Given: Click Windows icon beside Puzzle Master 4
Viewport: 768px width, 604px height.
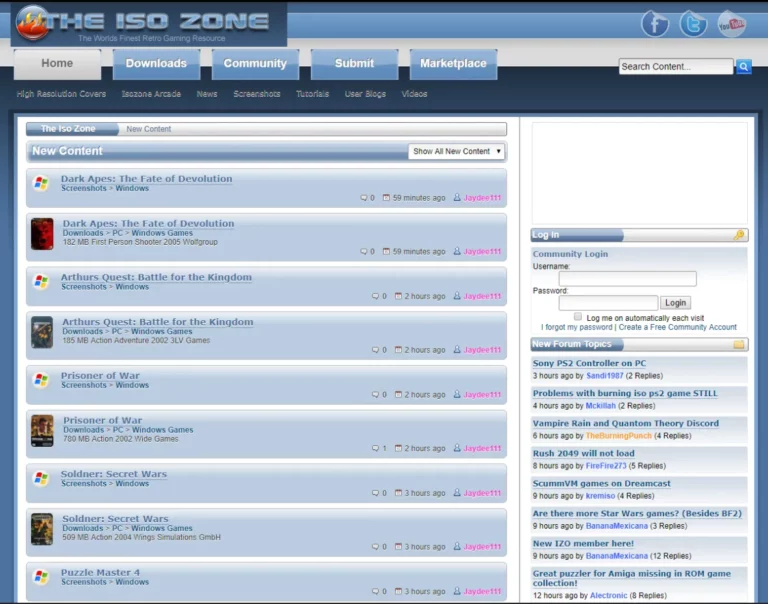Looking at the screenshot, I should (x=41, y=577).
